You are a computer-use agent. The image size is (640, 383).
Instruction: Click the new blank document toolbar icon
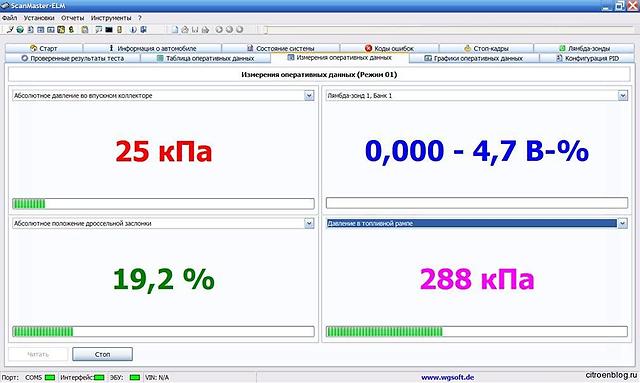coord(175,29)
